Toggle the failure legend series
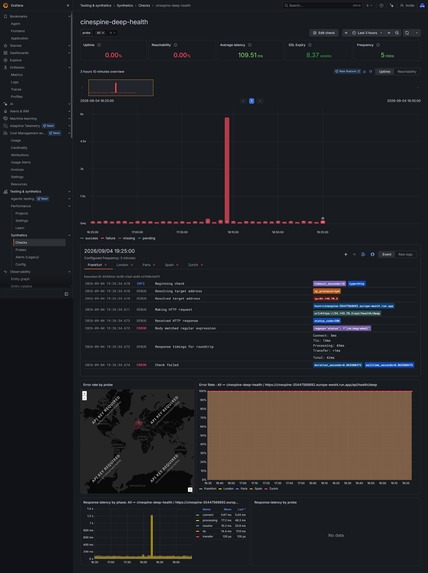 click(108, 238)
